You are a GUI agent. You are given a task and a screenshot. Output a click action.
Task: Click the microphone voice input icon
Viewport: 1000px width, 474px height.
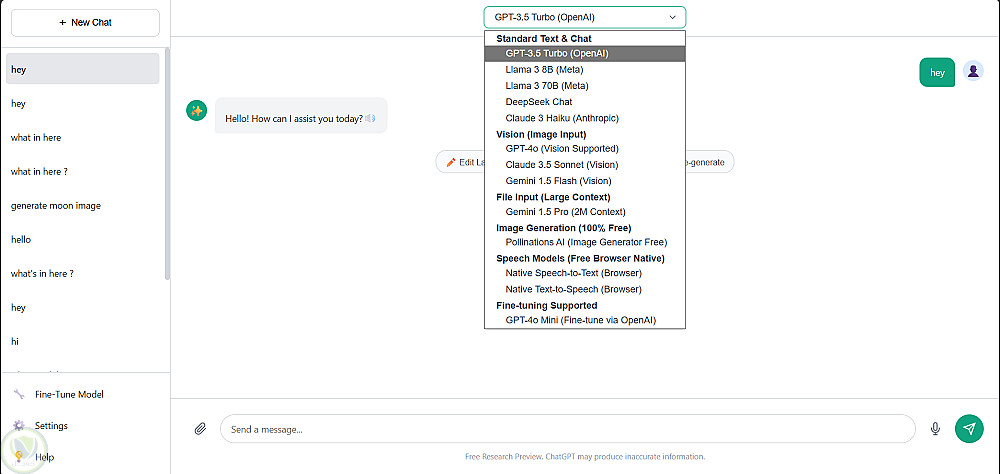click(x=935, y=429)
